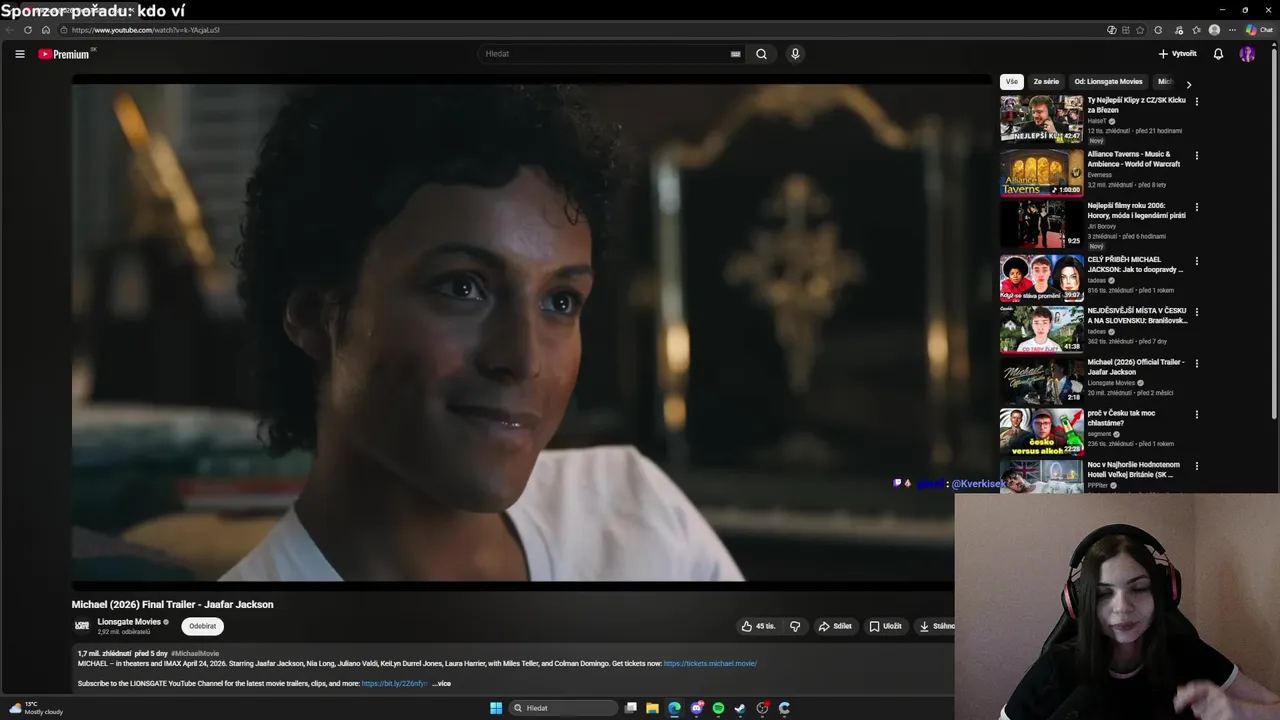Click the taskbar Hledat search box
The image size is (1280, 720).
click(x=563, y=708)
